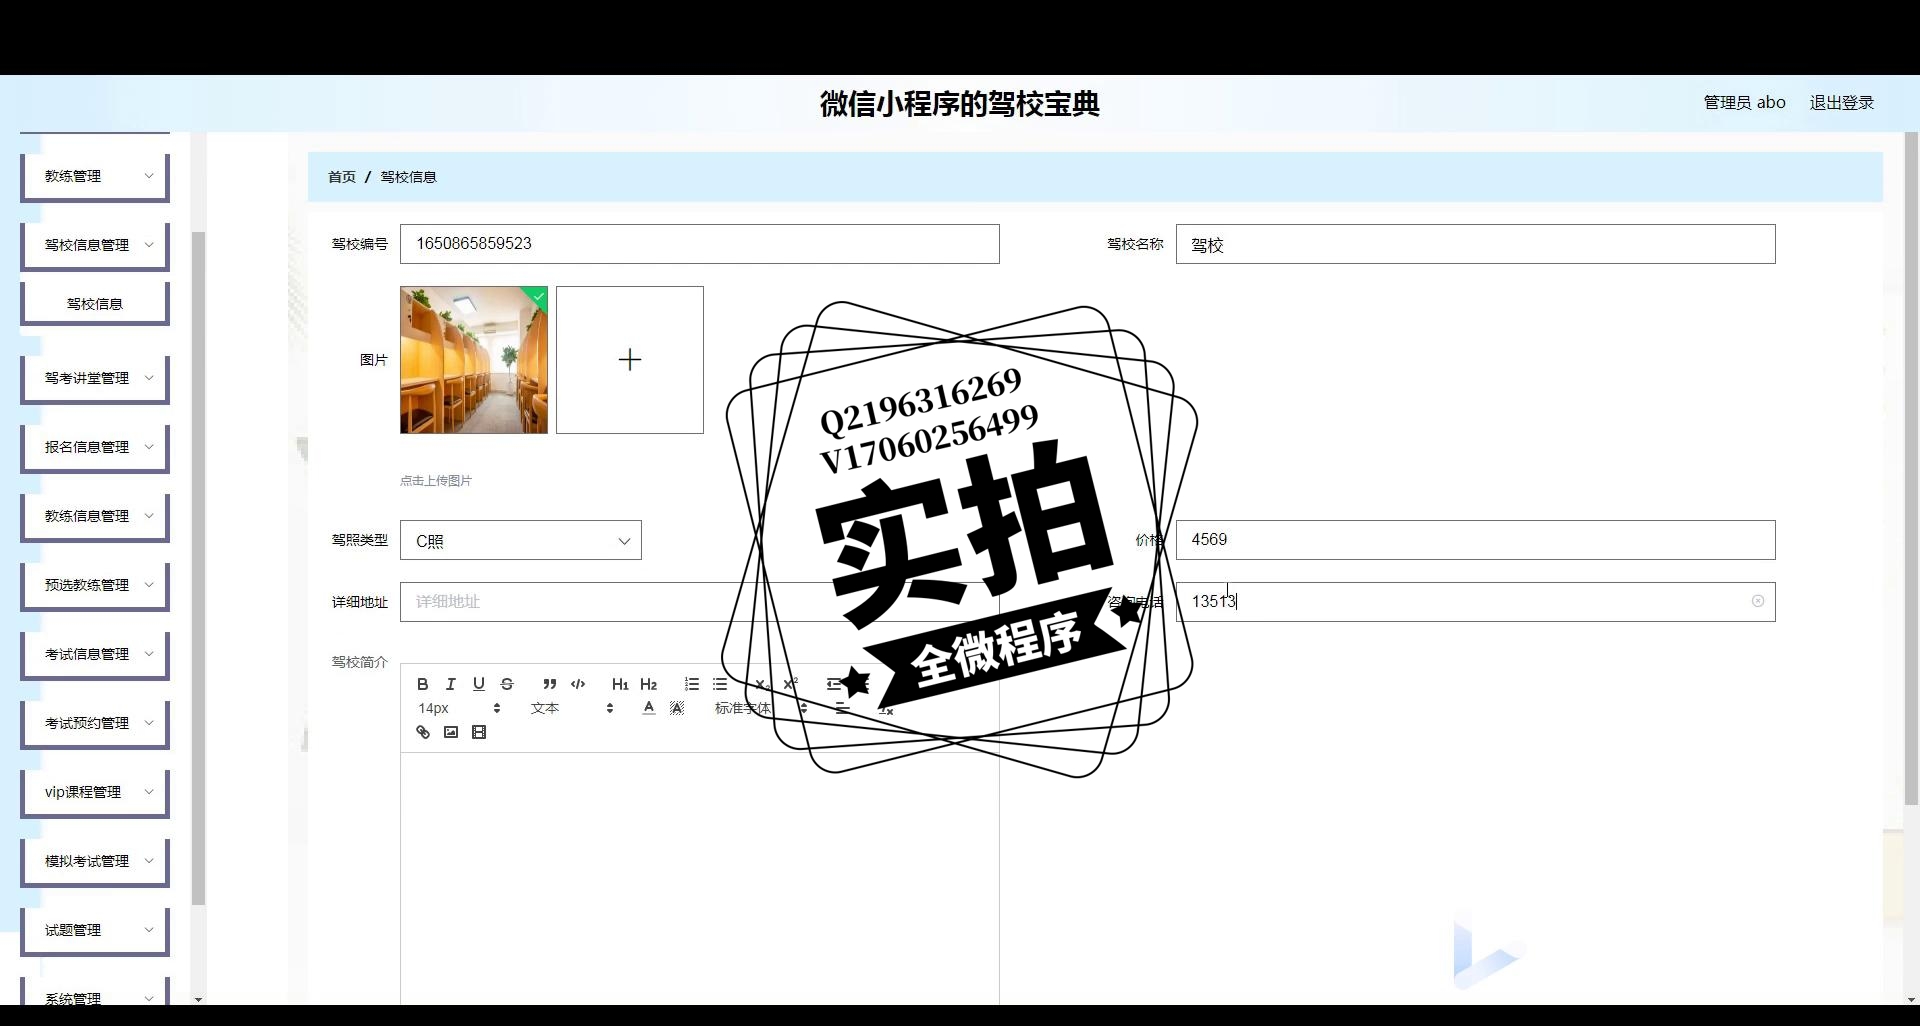This screenshot has width=1920, height=1026.
Task: Clear text formatting in the editor
Action: click(886, 709)
